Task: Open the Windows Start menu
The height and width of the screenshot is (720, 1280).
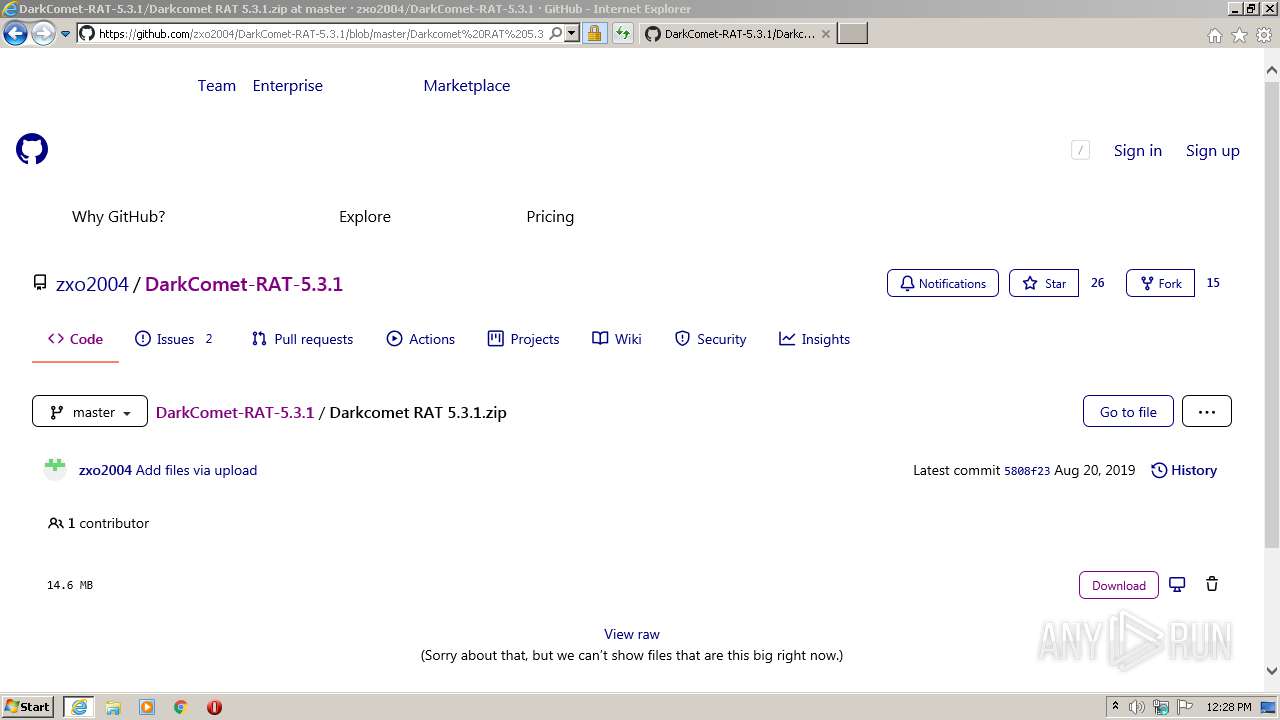Action: click(28, 706)
